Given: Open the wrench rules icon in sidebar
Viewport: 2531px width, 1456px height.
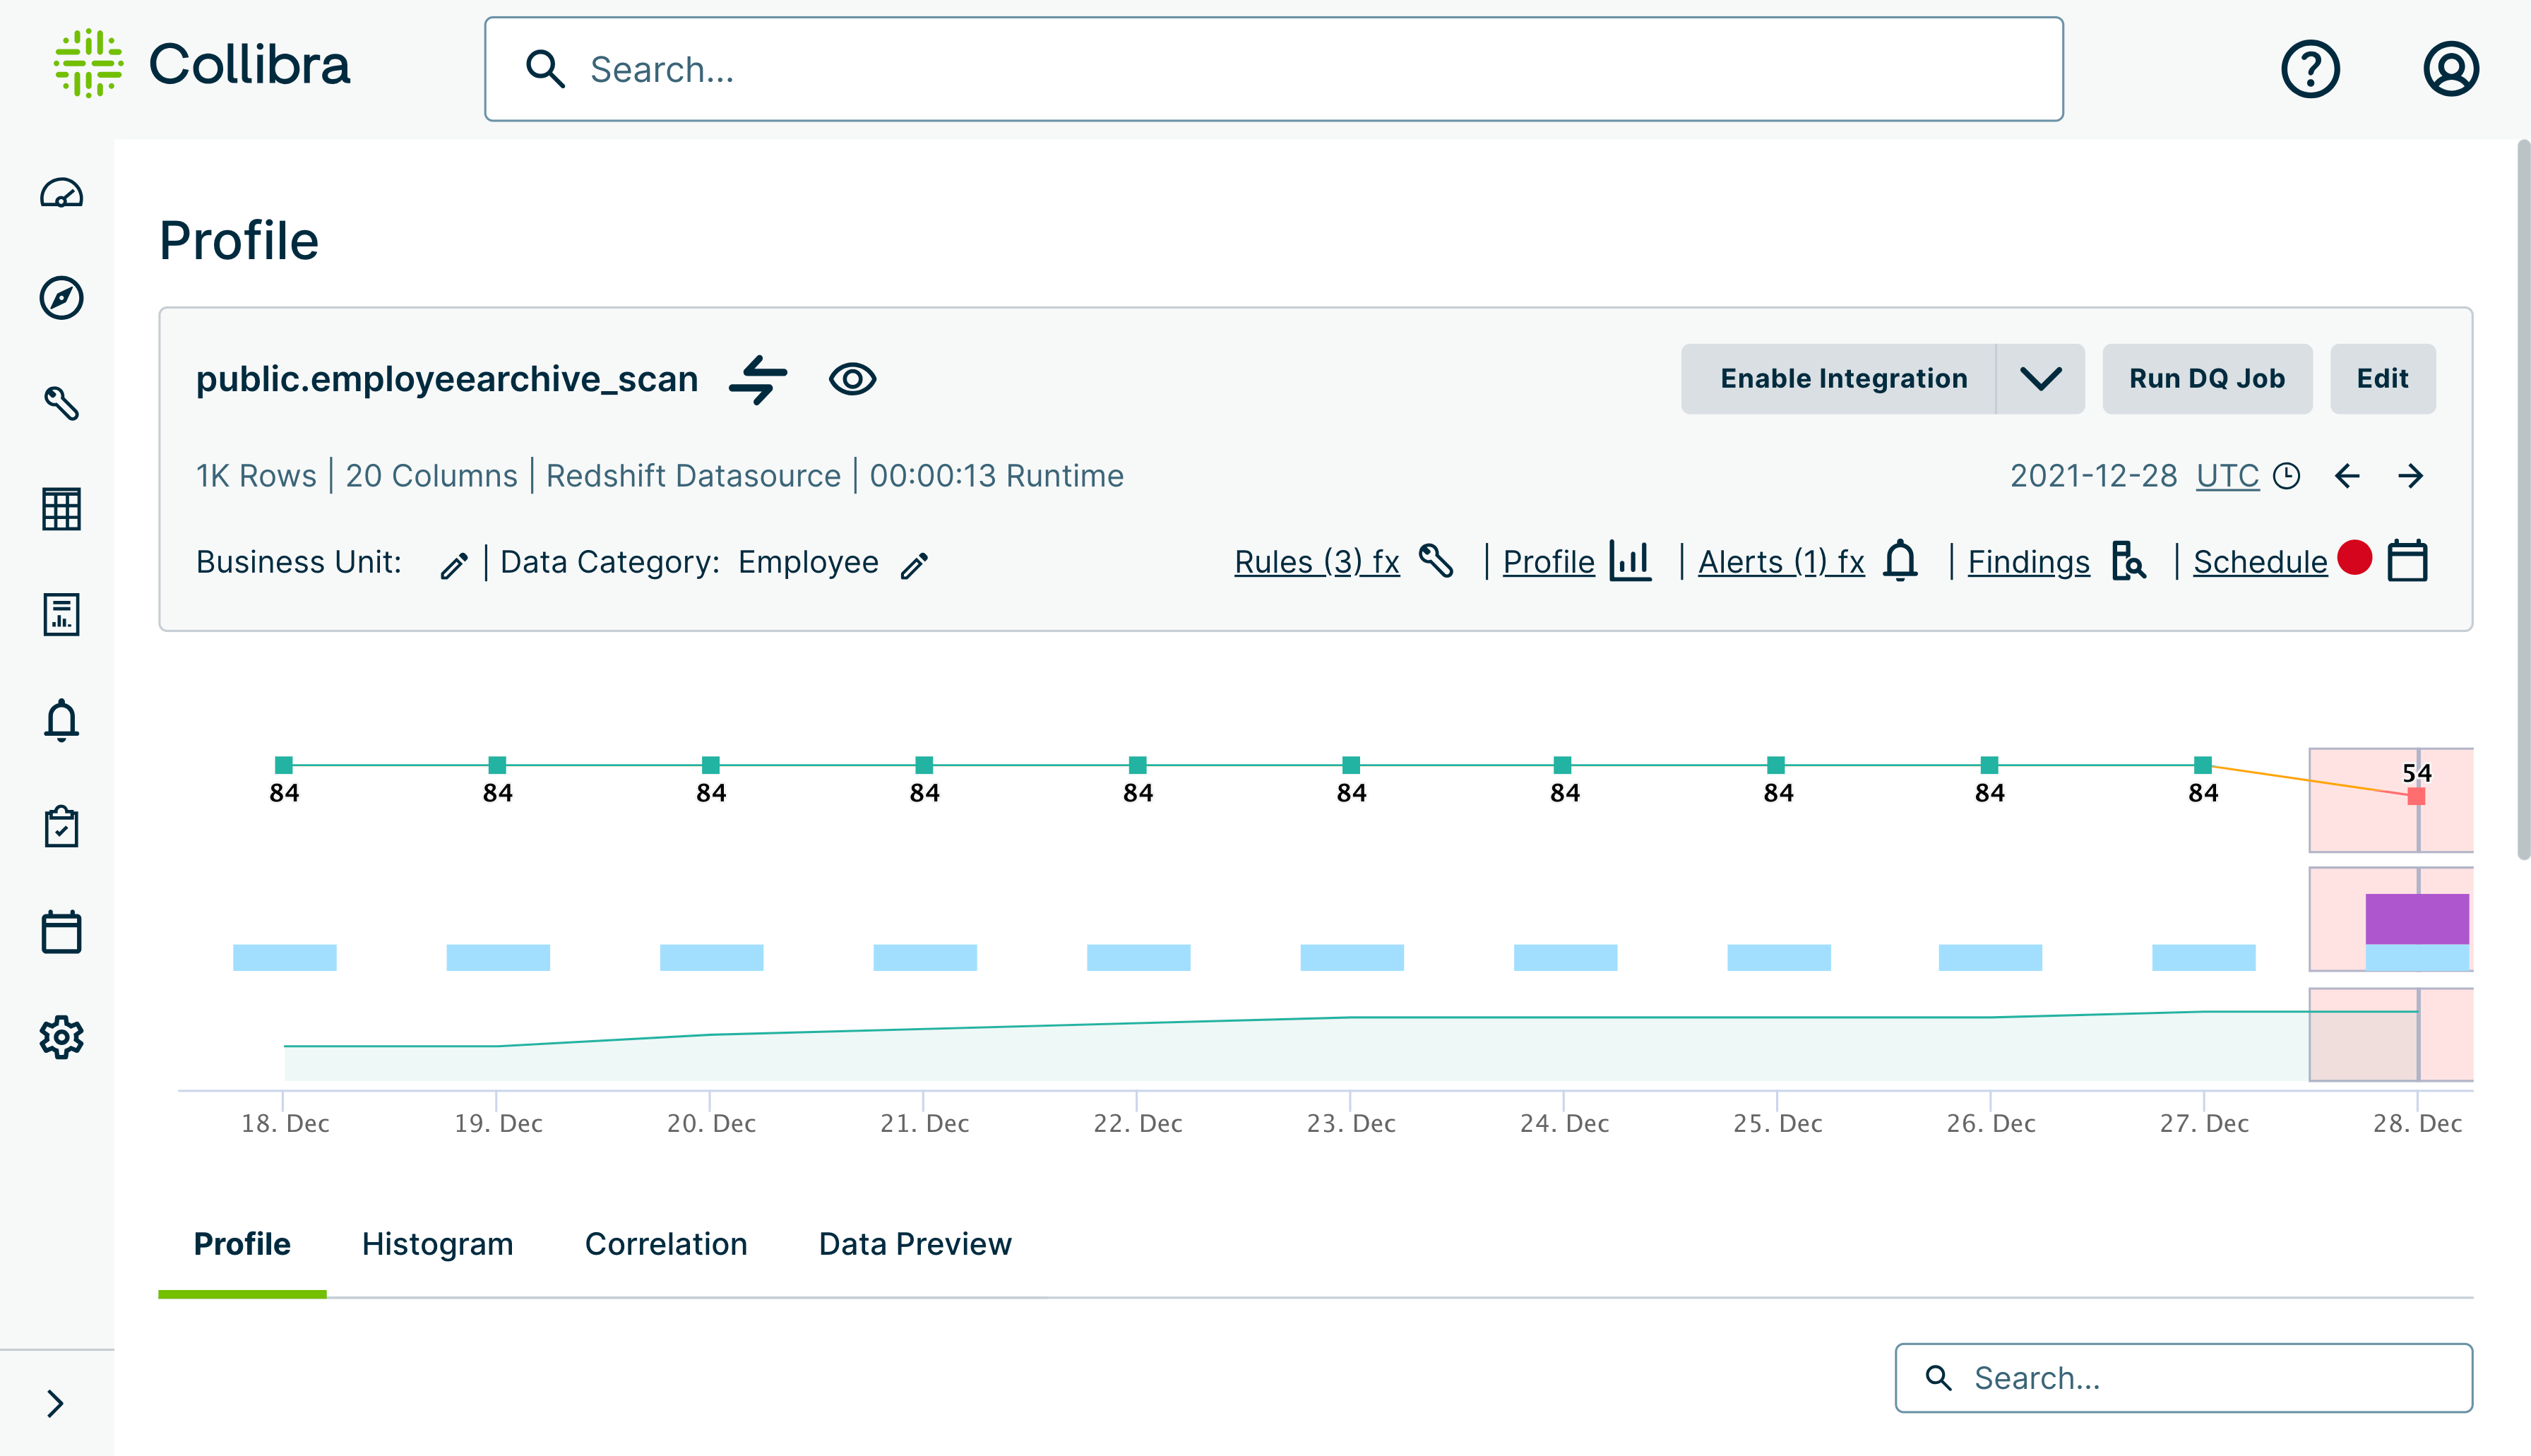Looking at the screenshot, I should coord(61,403).
